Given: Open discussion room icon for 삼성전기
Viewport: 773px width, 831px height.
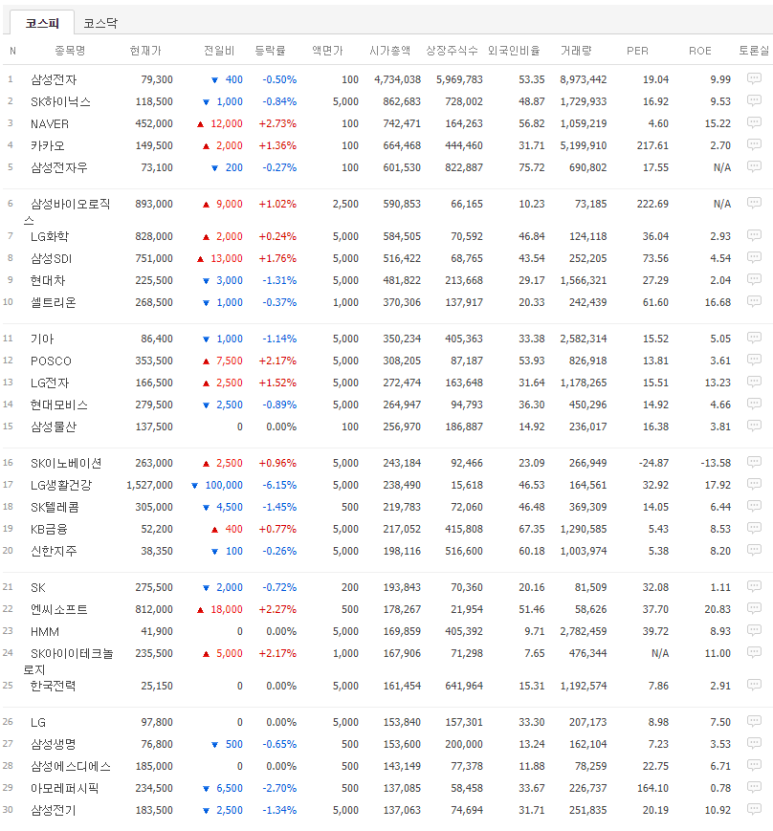Looking at the screenshot, I should [753, 809].
